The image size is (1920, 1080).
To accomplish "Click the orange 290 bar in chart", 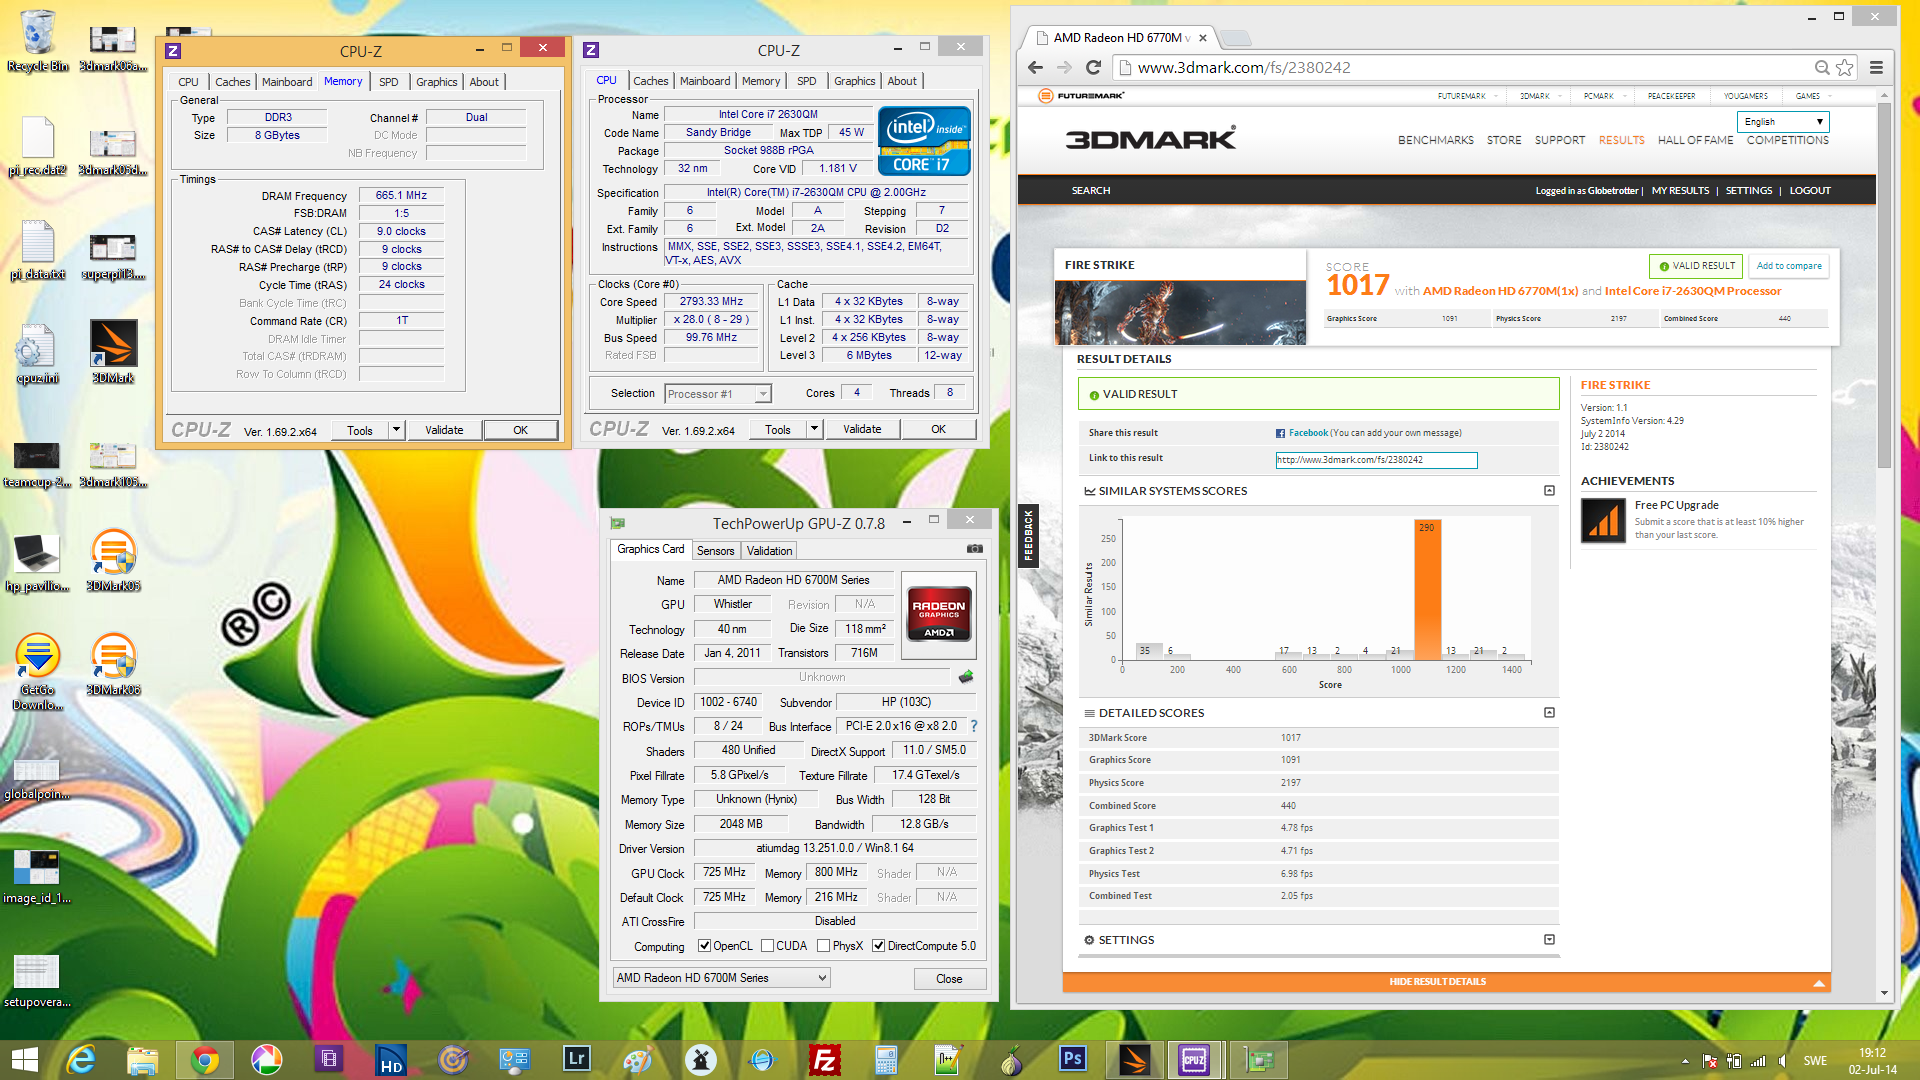I will point(1428,588).
